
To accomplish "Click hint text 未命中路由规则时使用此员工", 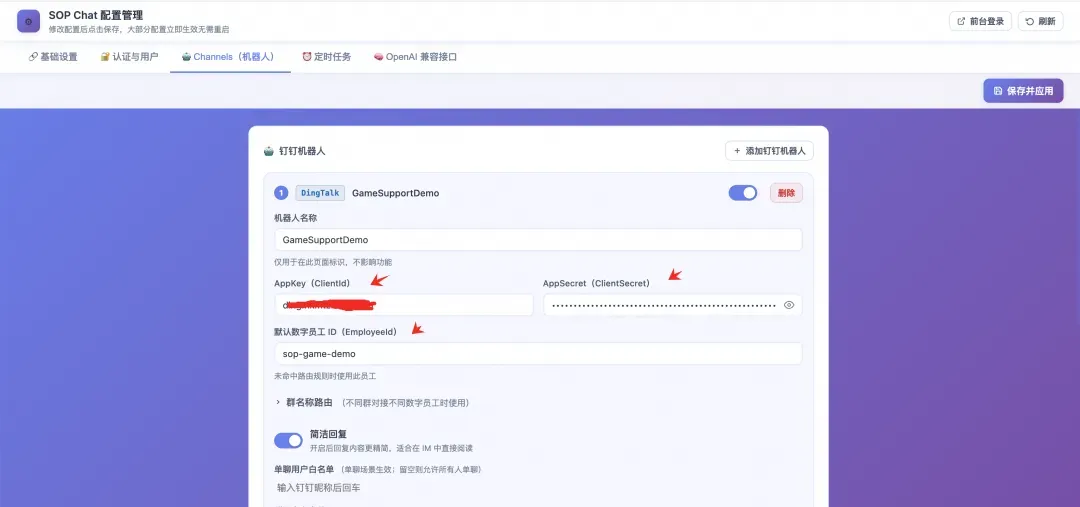I will (324, 376).
